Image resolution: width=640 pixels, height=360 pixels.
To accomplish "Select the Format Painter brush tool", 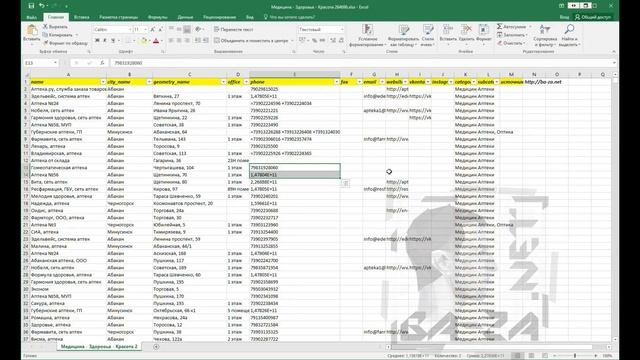I will [65, 43].
